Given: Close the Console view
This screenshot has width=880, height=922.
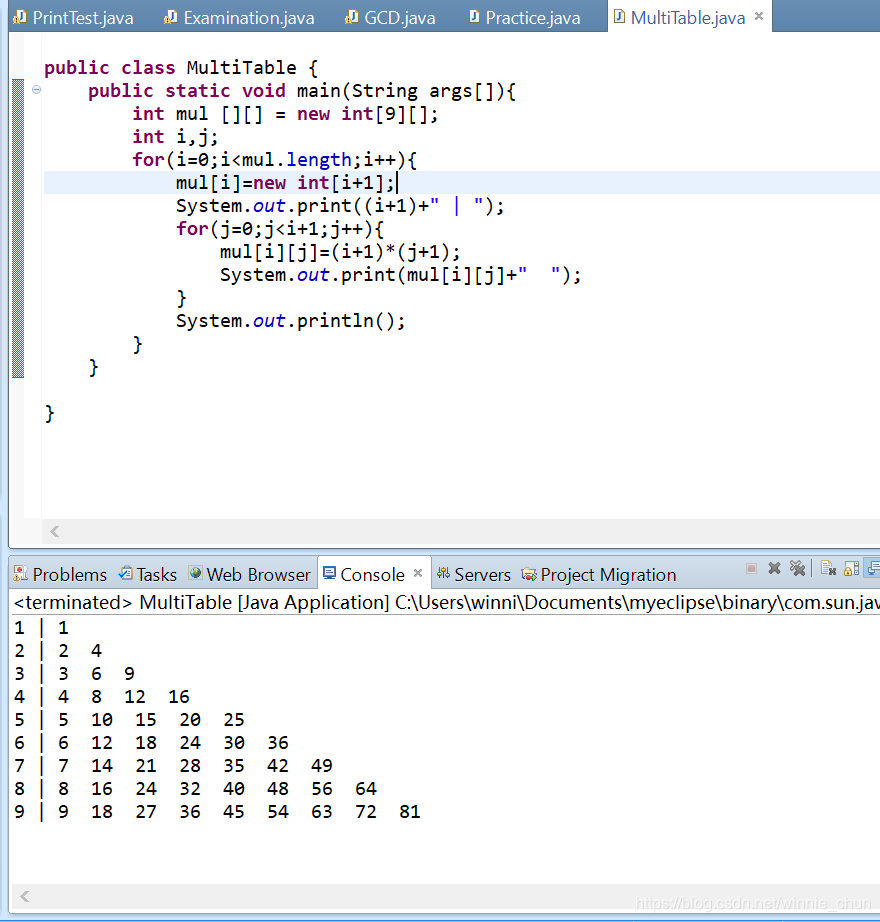Looking at the screenshot, I should [x=418, y=573].
